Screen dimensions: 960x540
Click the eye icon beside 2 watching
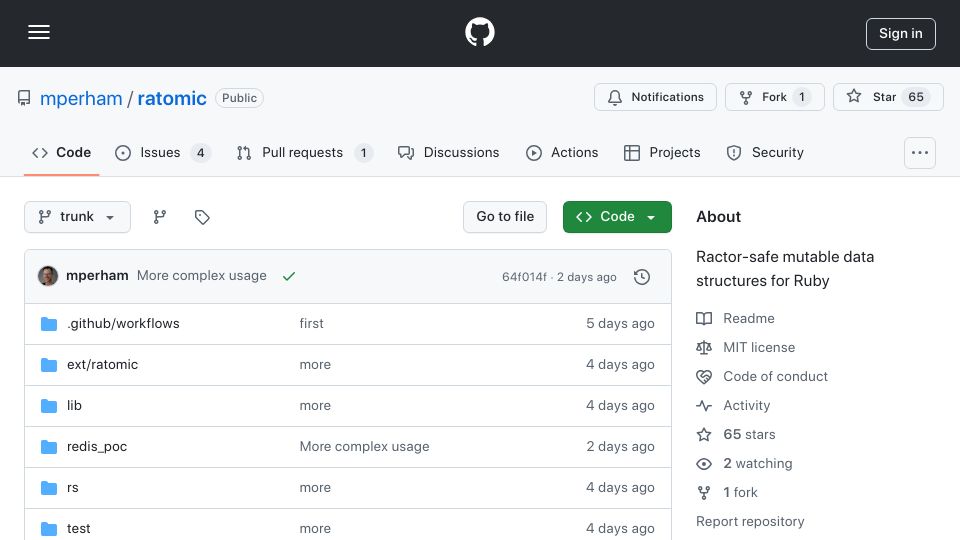704,463
